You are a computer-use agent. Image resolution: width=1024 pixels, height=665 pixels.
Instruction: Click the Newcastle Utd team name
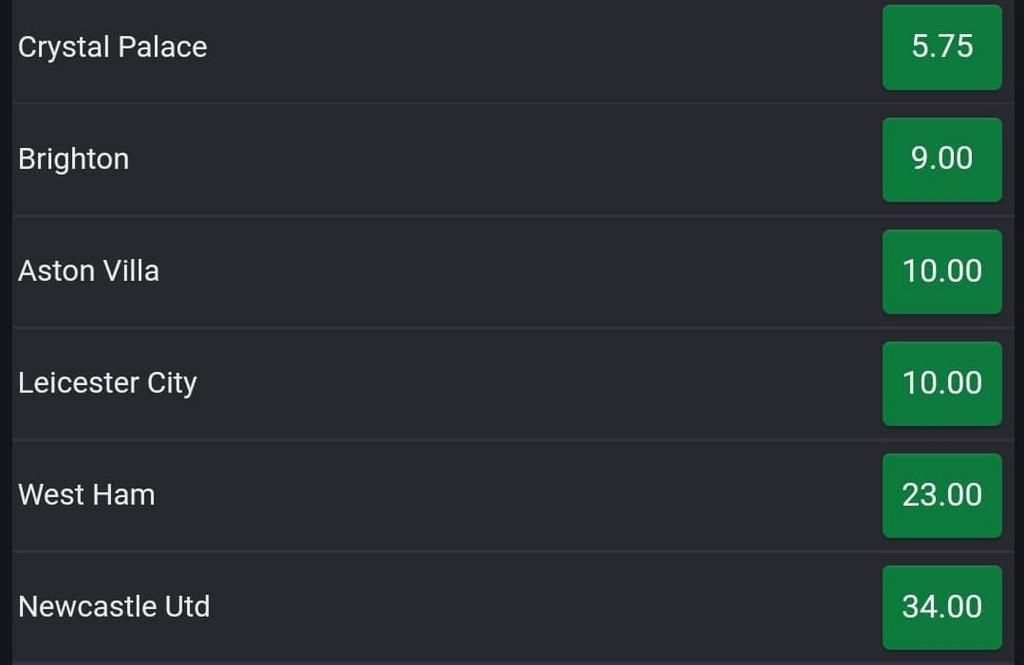tap(114, 606)
